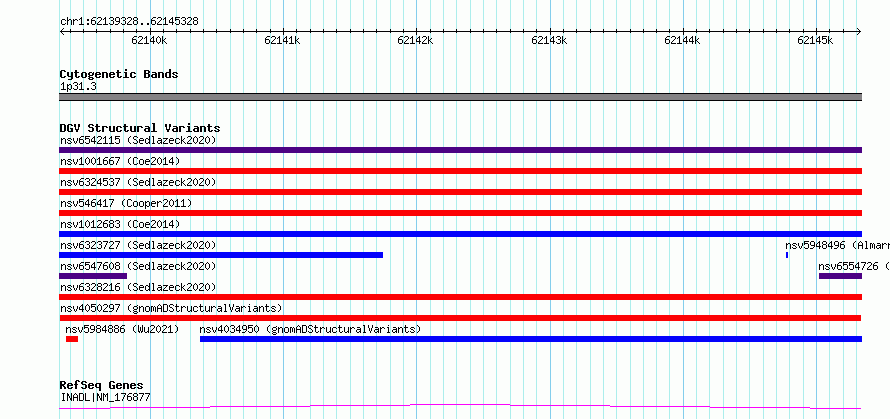Screen dimensions: 890x419
Task: Click the chr1:62139328..62145328 region label
Action: 129,22
